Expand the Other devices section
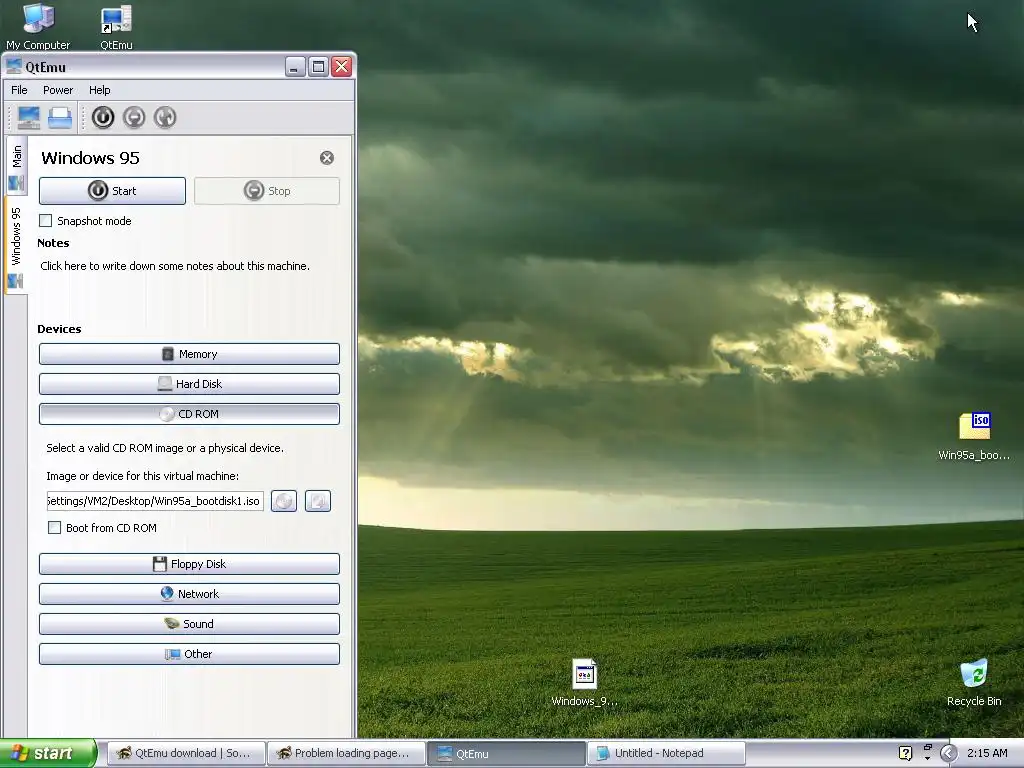The width and height of the screenshot is (1024, 768). (x=189, y=654)
